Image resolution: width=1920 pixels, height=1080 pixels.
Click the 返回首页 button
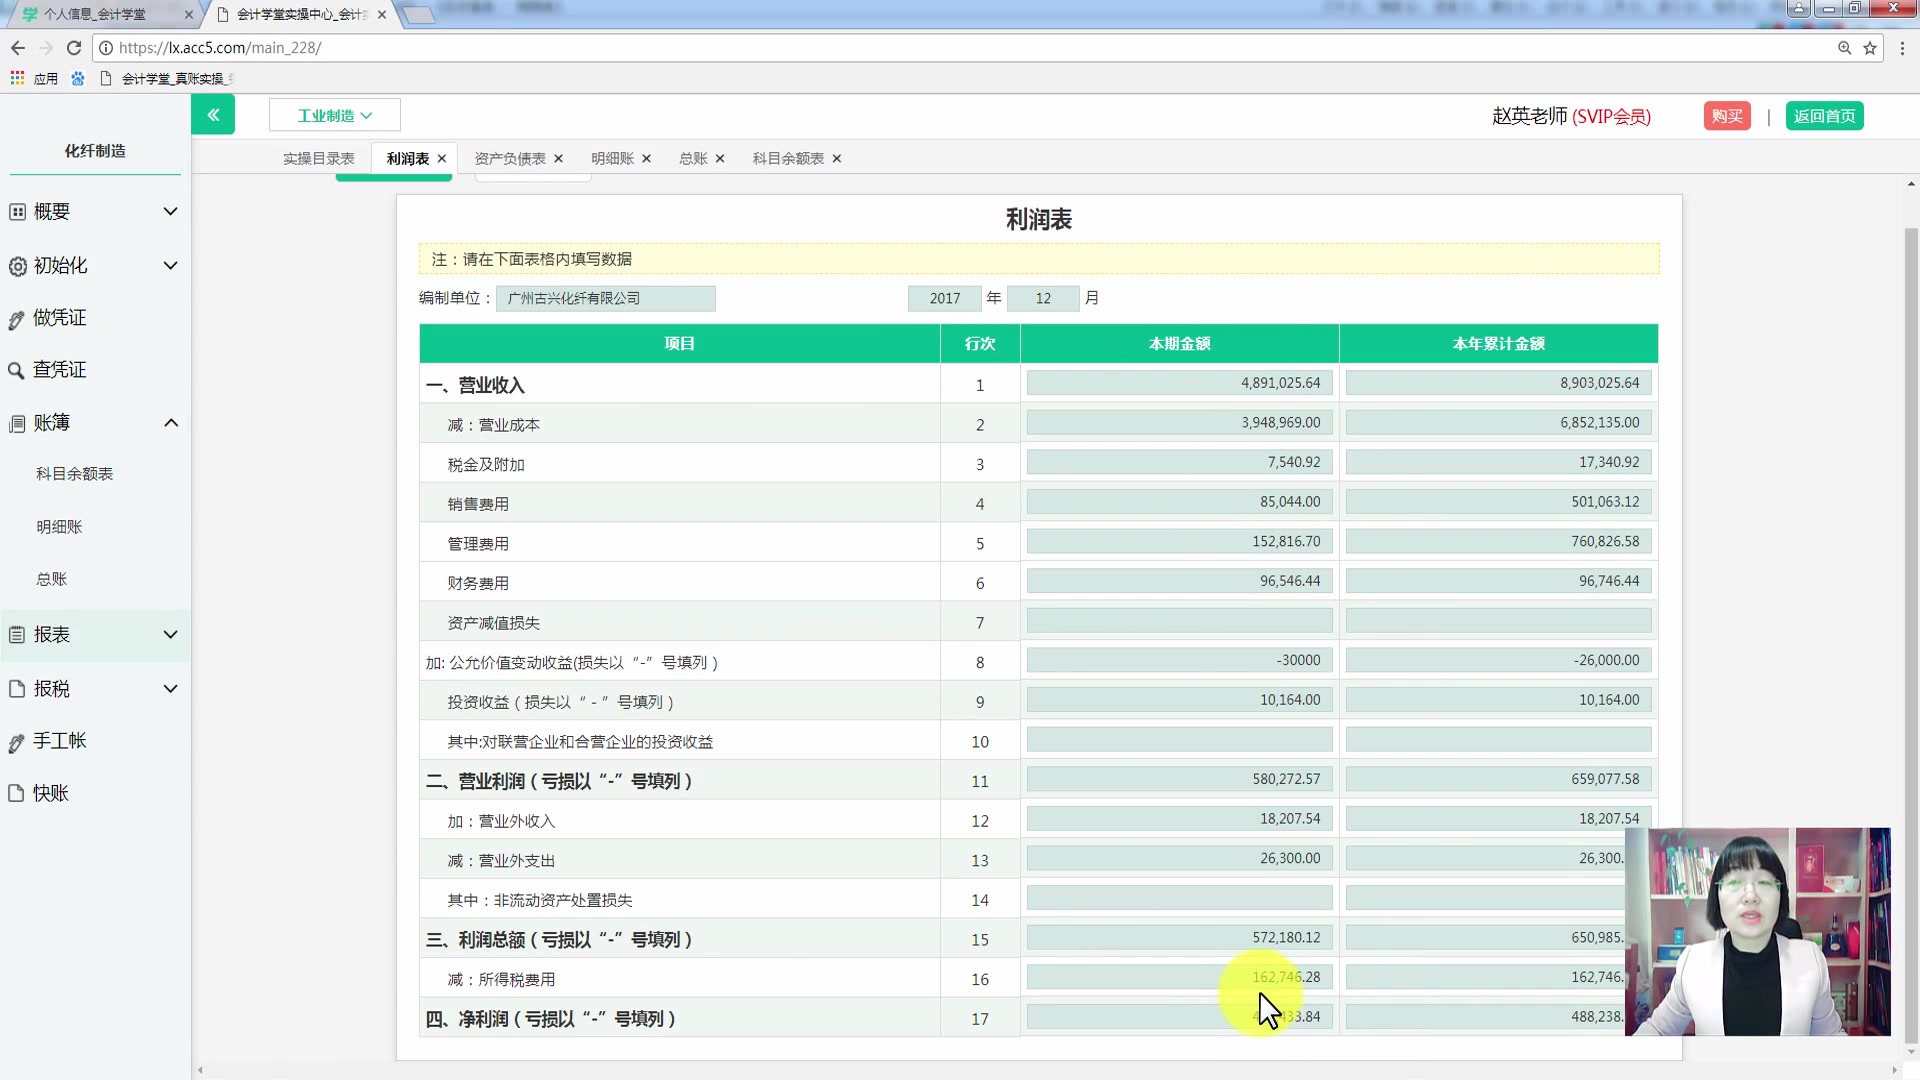pyautogui.click(x=1824, y=115)
